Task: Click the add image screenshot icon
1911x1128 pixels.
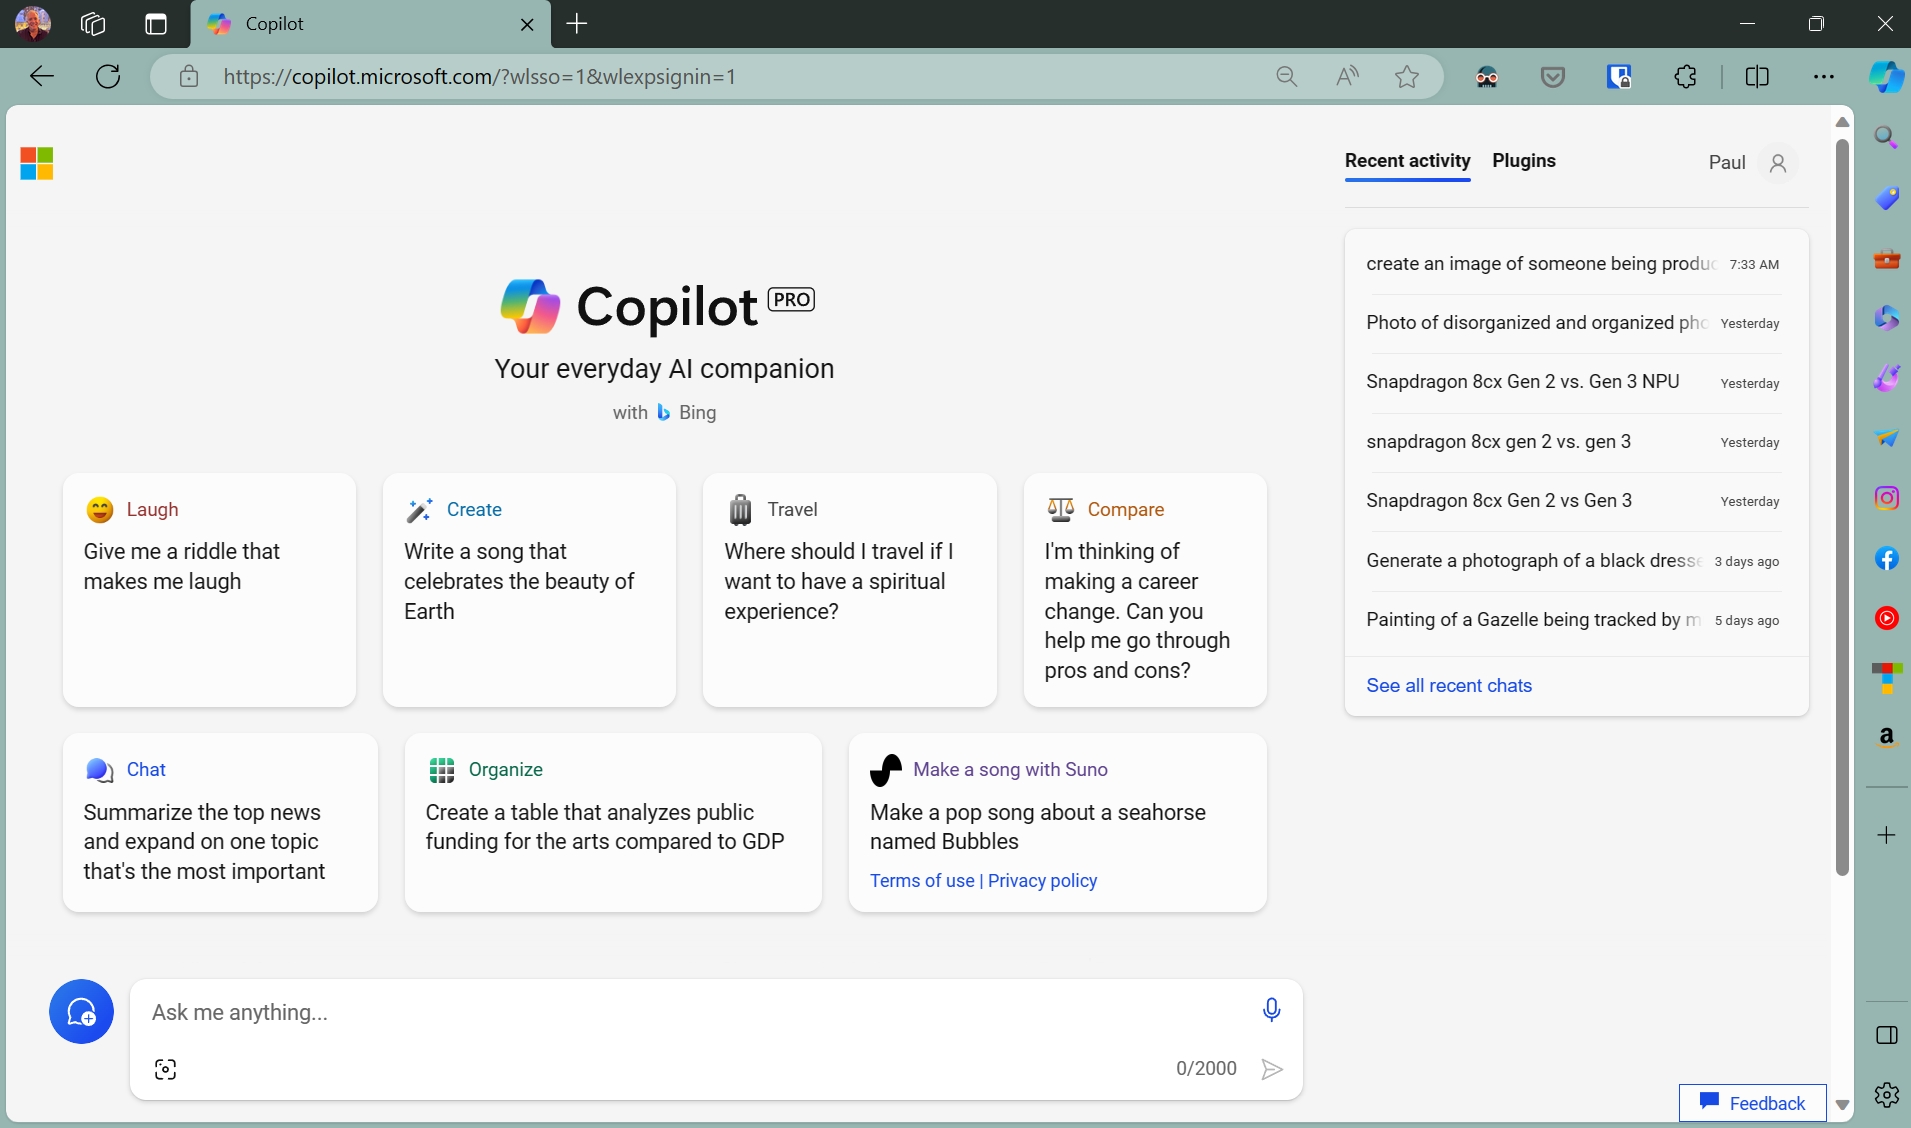Action: (165, 1069)
